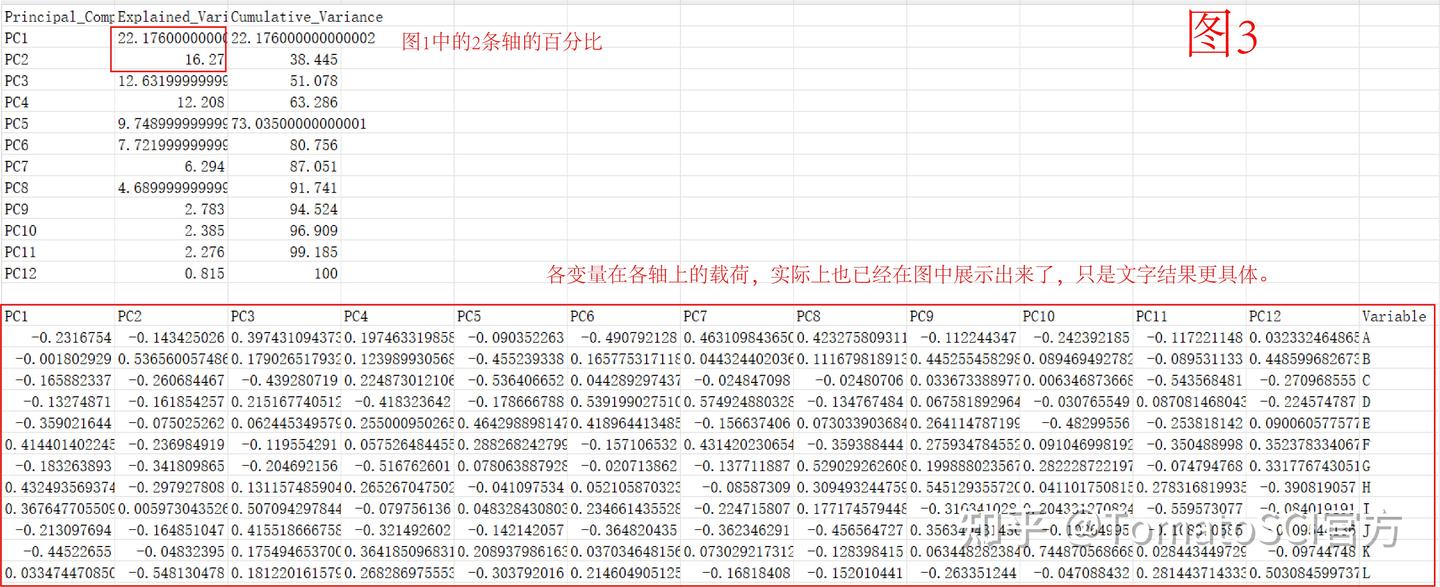The width and height of the screenshot is (1440, 587).
Task: Select the PC5 explained variance cell
Action: click(170, 122)
